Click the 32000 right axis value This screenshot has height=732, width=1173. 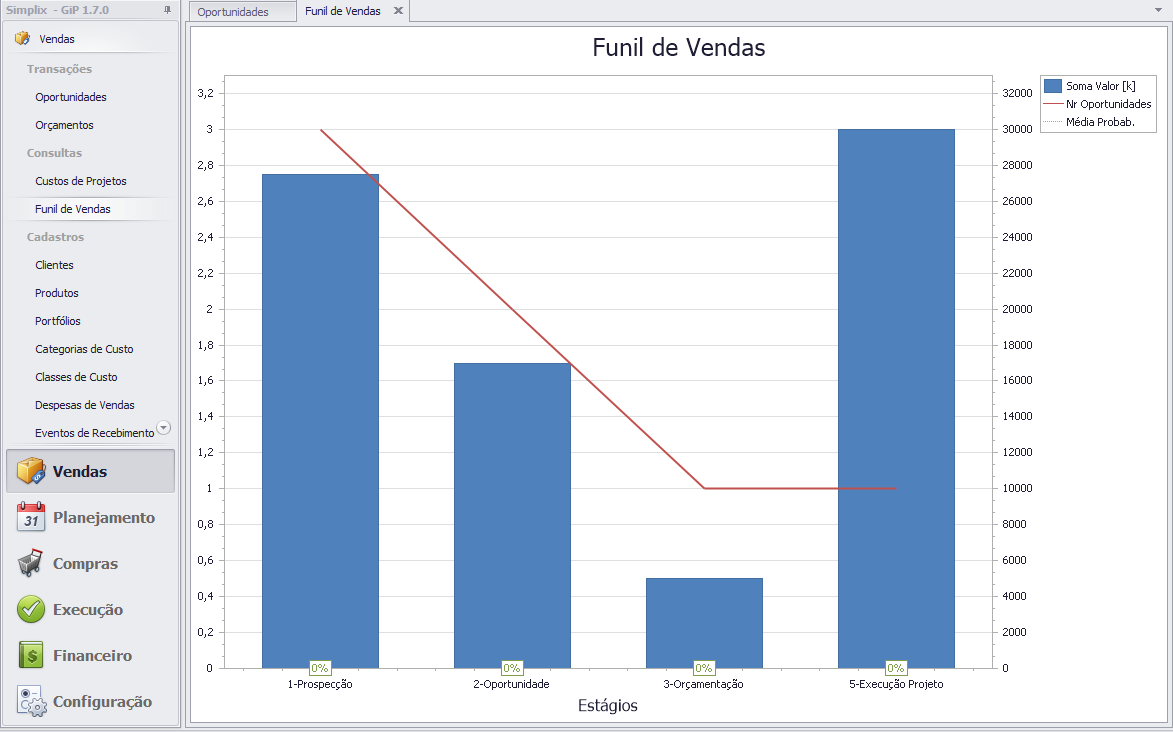(x=1017, y=93)
